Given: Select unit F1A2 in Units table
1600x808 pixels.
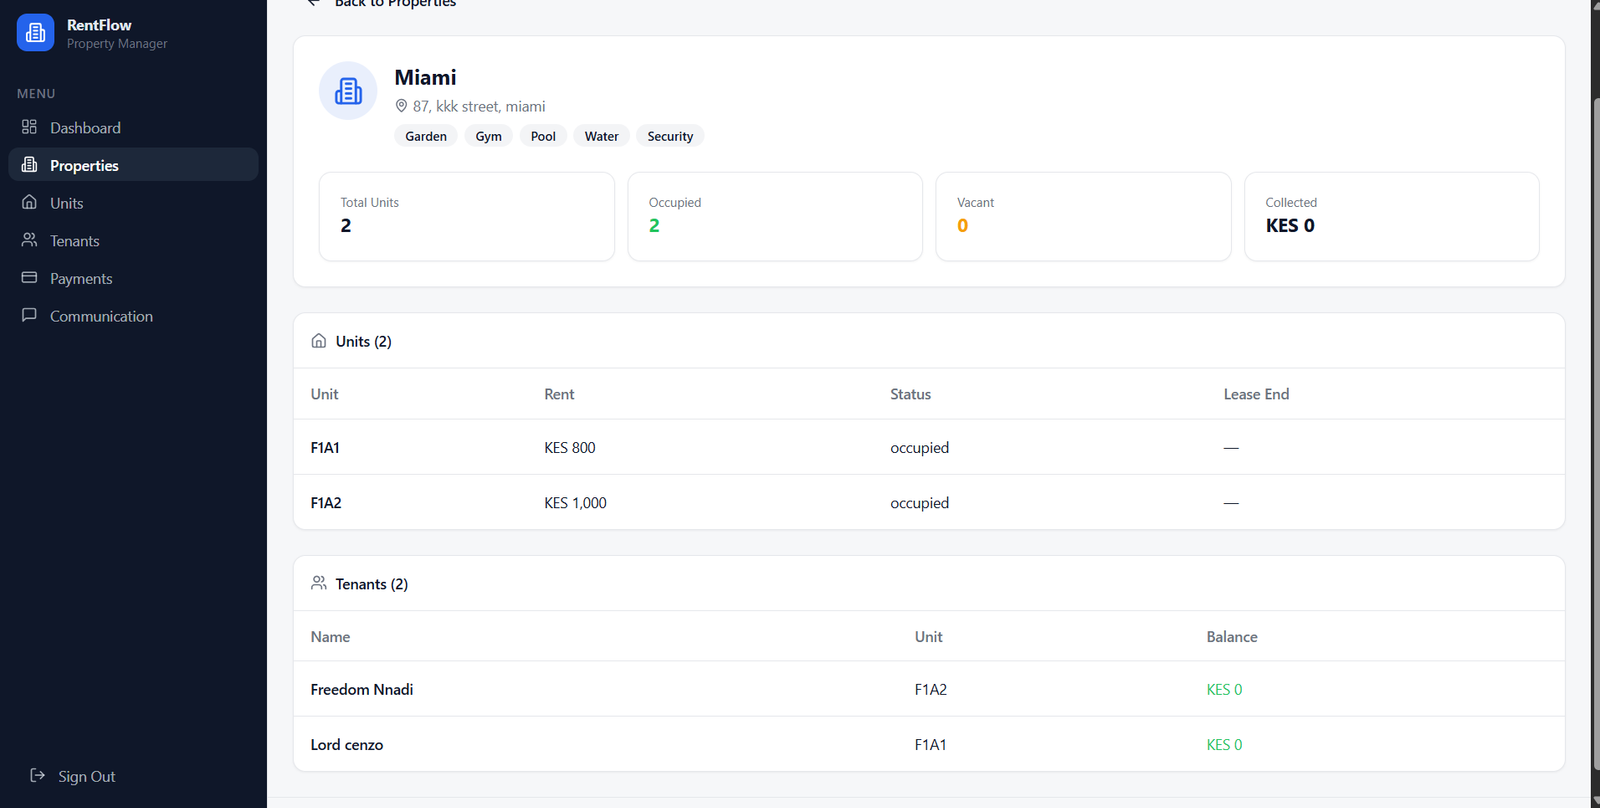Looking at the screenshot, I should coord(326,502).
